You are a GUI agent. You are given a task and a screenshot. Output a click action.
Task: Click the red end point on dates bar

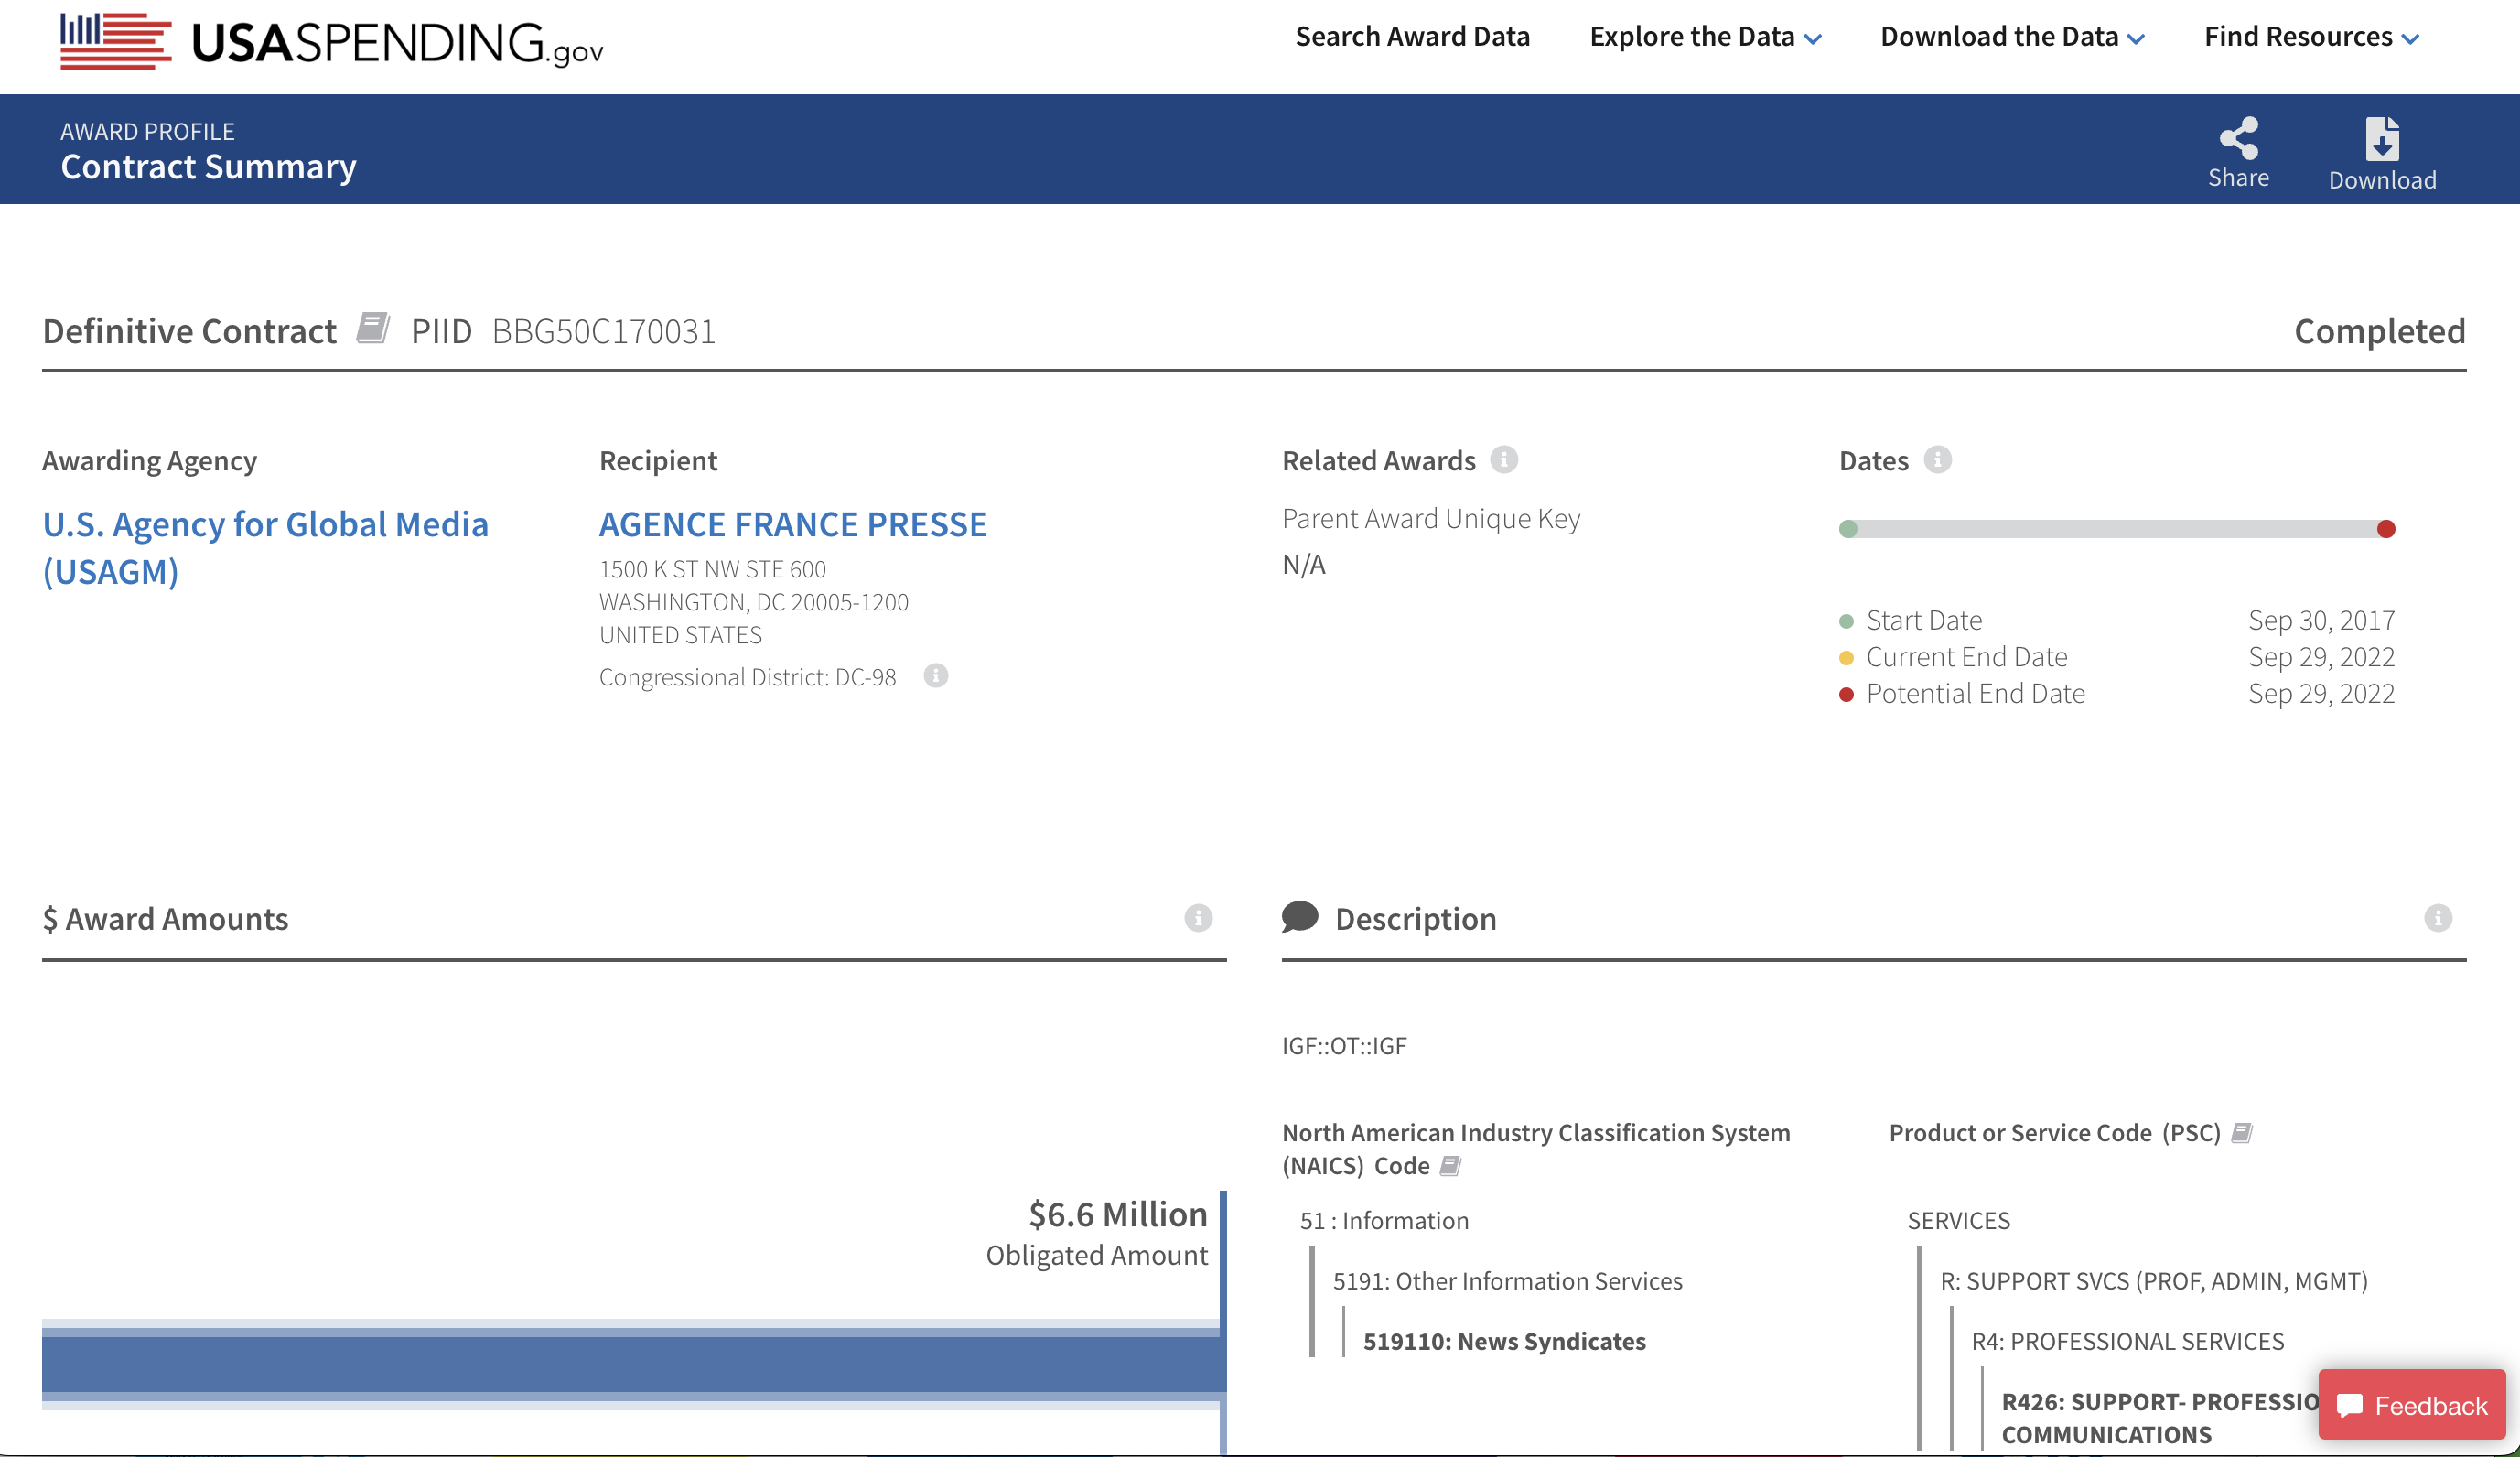[2385, 529]
